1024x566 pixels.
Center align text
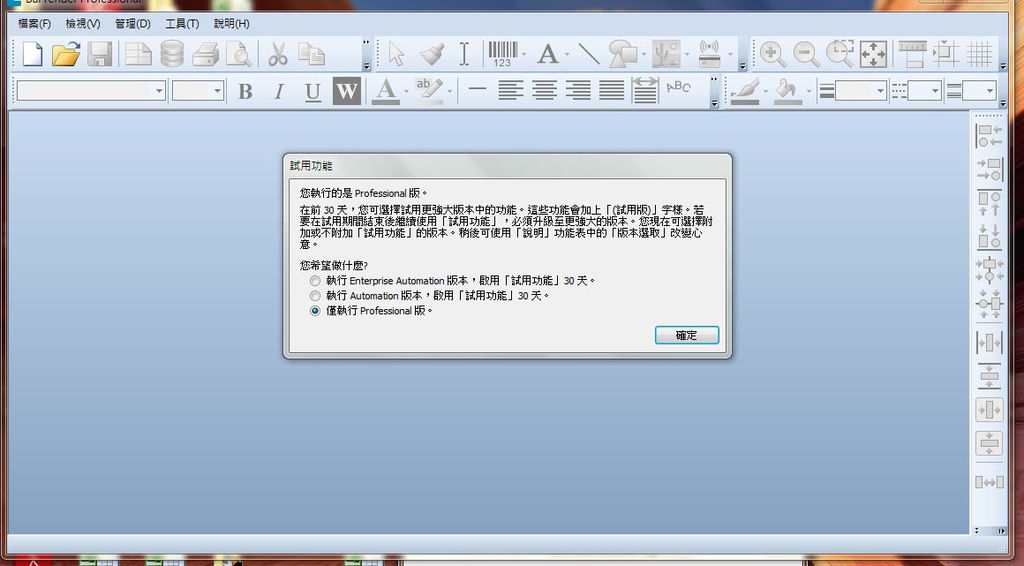(x=545, y=90)
